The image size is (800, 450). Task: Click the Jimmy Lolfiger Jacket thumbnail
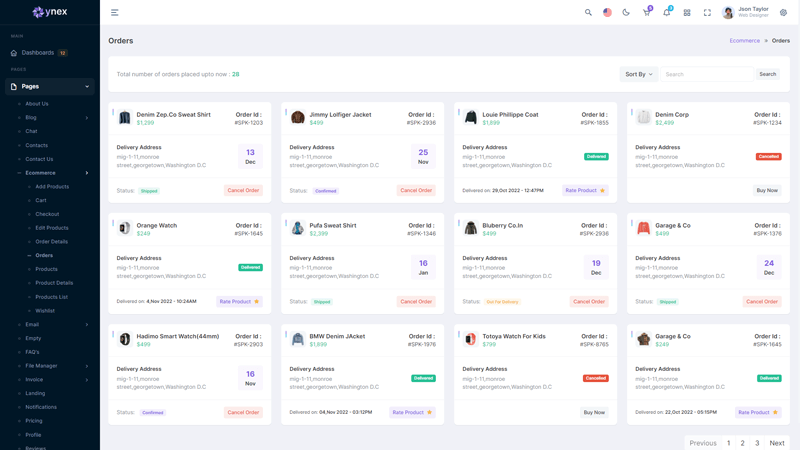(x=298, y=118)
